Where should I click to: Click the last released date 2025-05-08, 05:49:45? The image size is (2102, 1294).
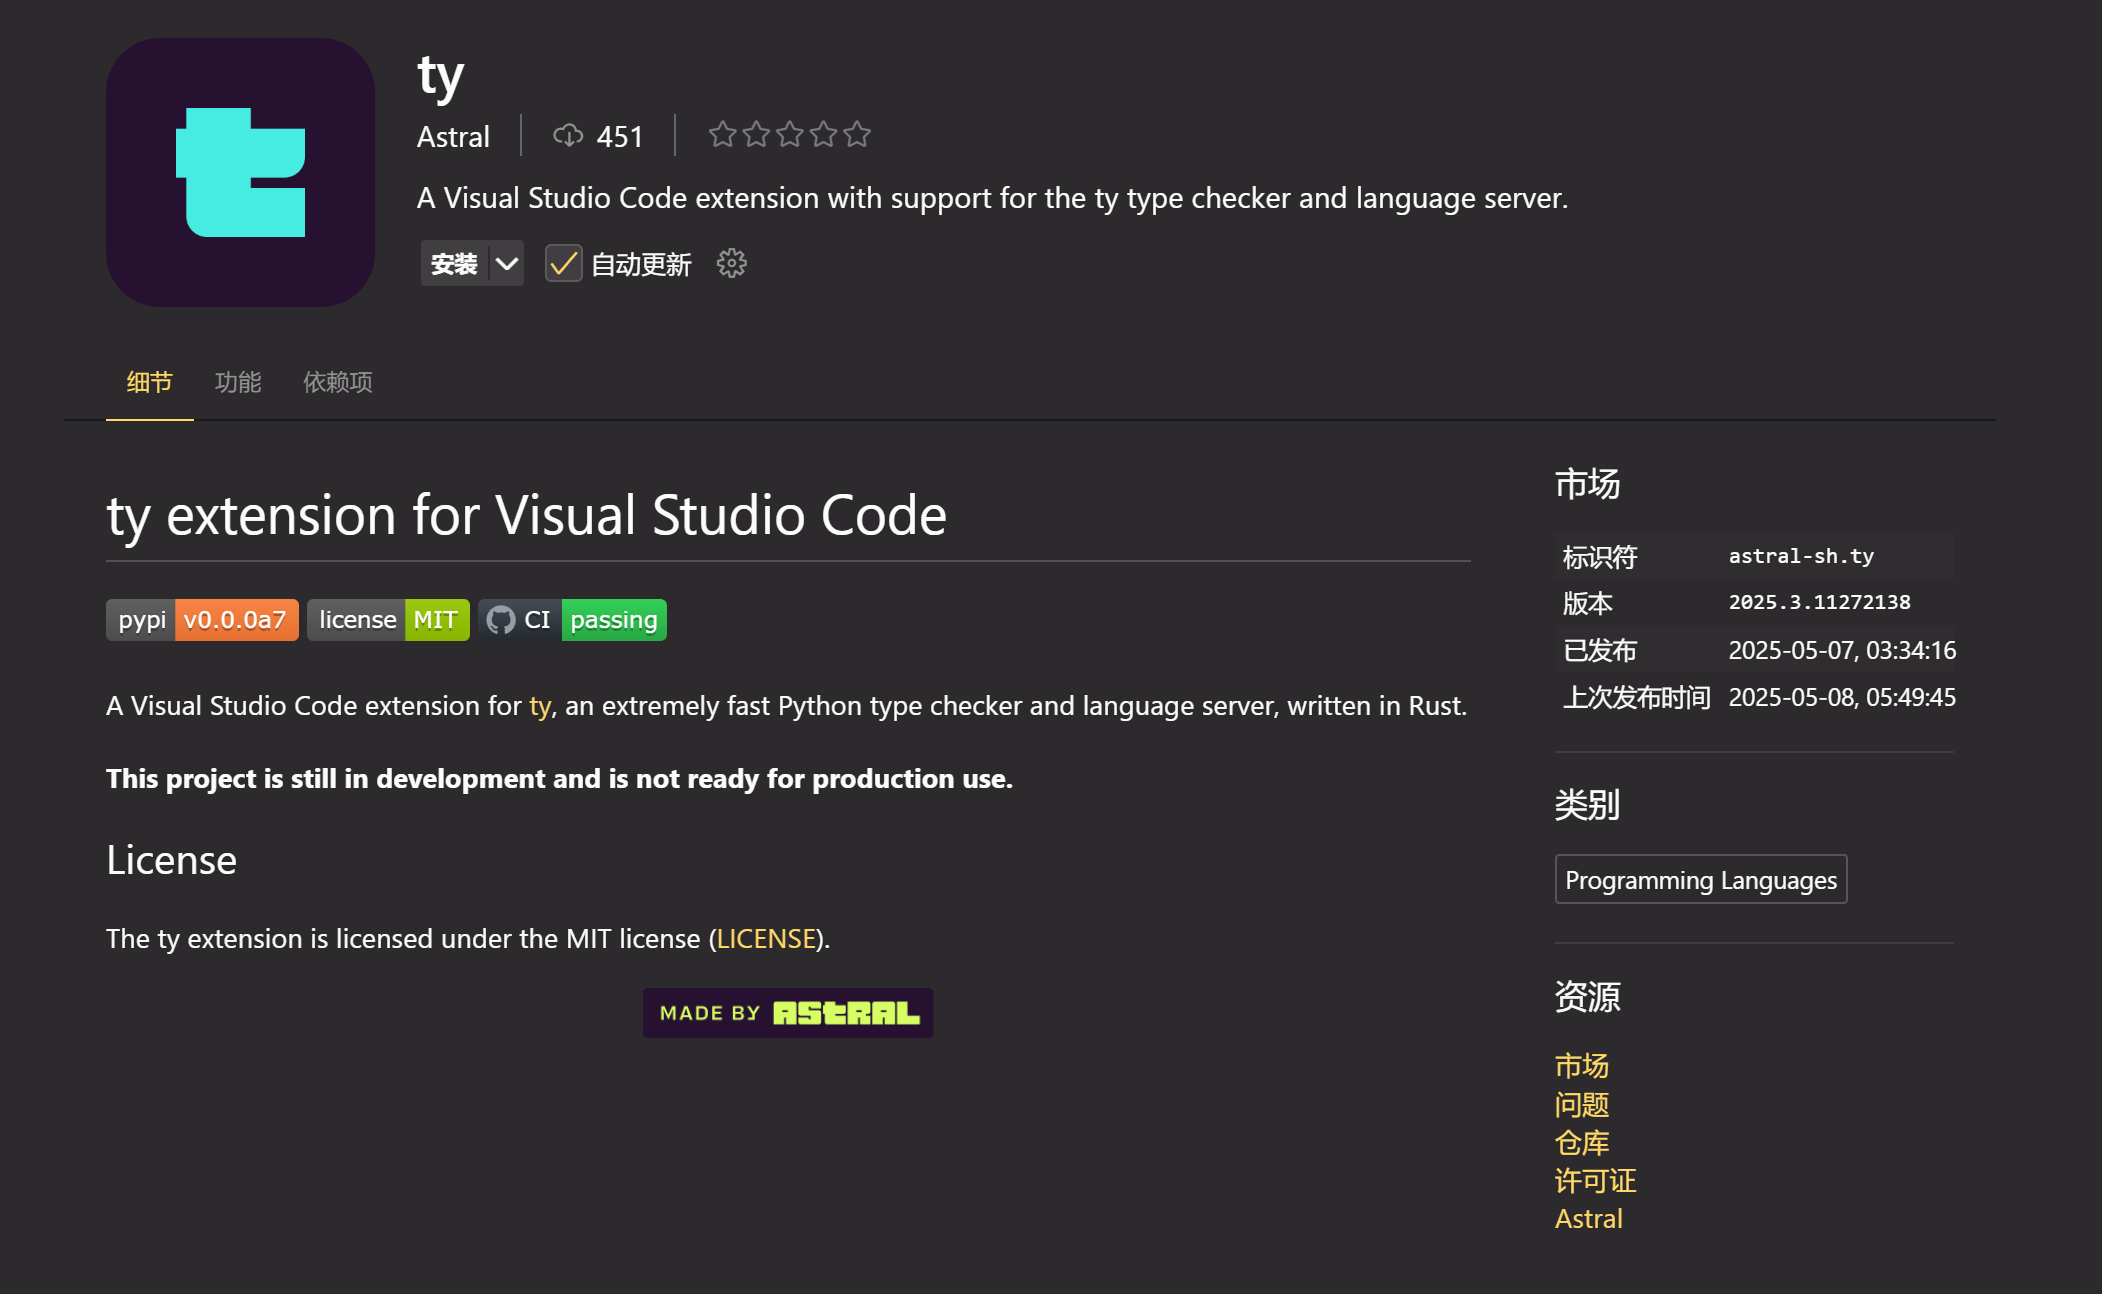1842,698
